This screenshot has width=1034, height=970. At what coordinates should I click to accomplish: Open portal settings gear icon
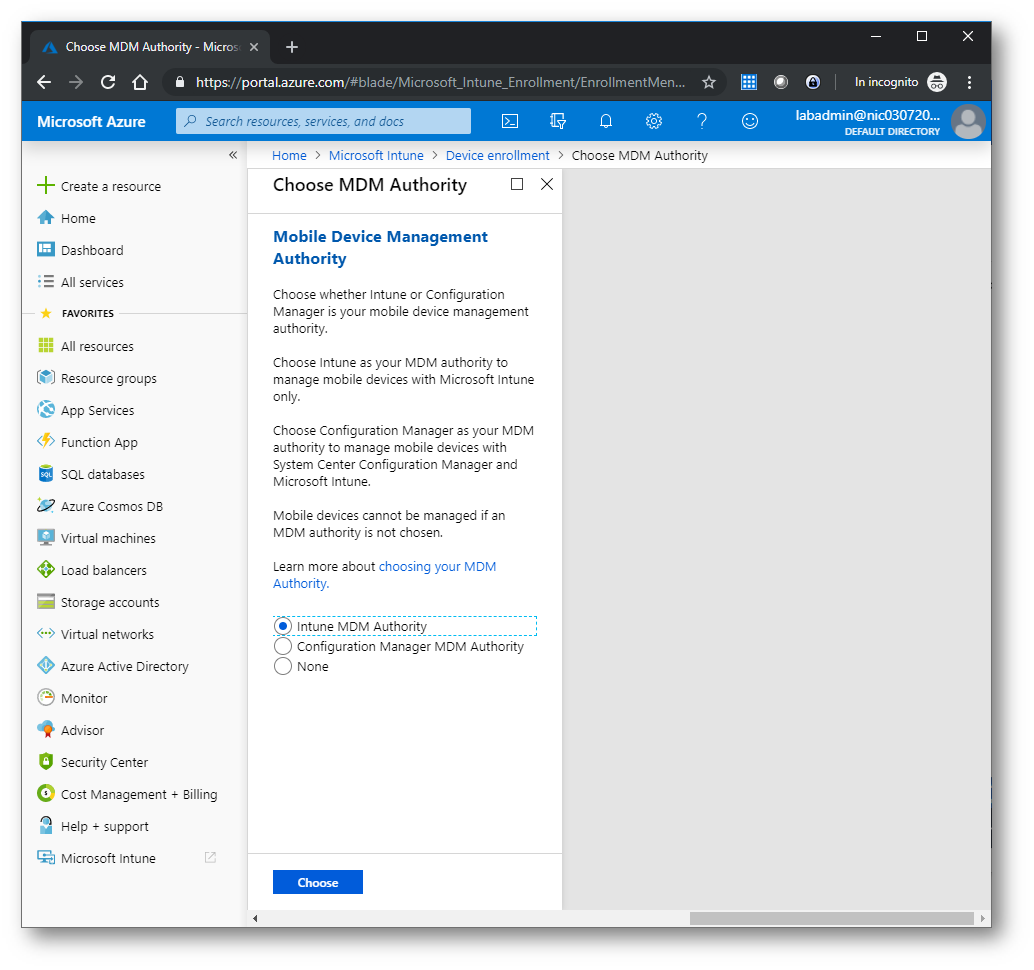pos(654,121)
